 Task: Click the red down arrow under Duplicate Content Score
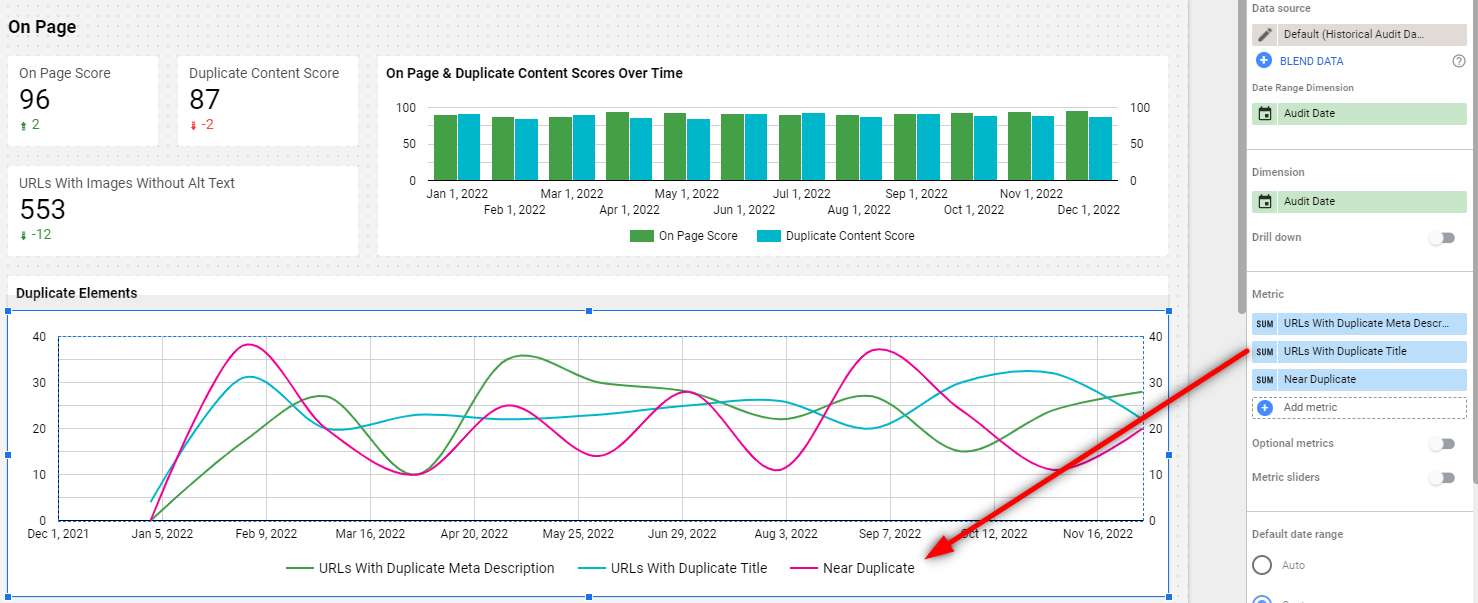pyautogui.click(x=193, y=126)
